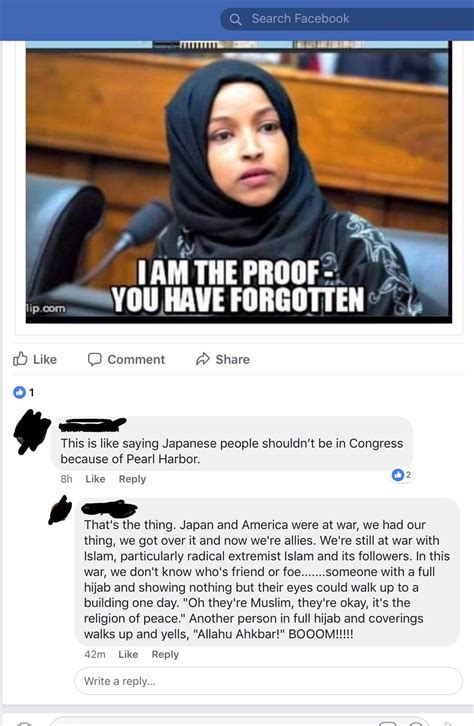Open the post's like reaction count

(x=24, y=393)
